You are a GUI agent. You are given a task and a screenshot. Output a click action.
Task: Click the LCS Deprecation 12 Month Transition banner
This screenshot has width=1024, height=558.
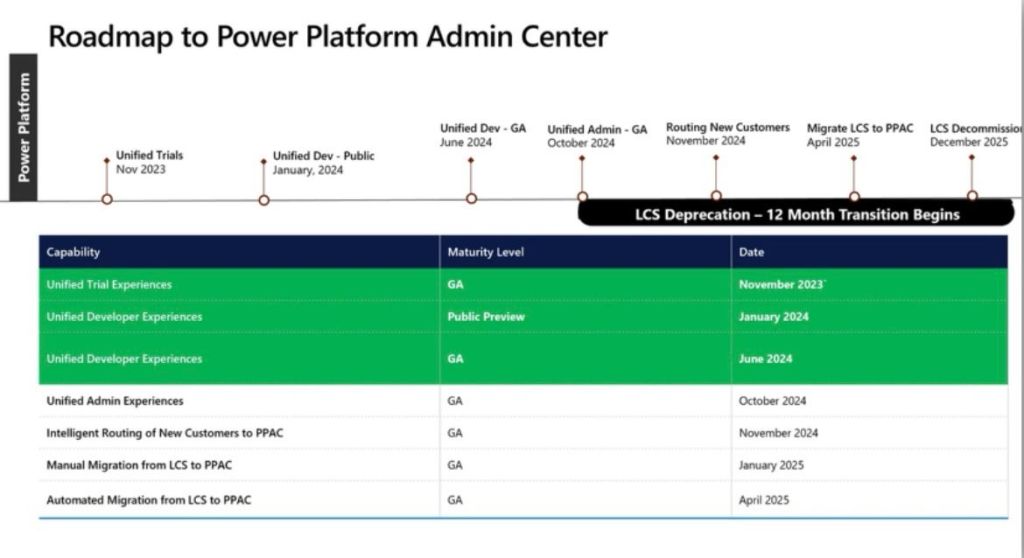(796, 214)
